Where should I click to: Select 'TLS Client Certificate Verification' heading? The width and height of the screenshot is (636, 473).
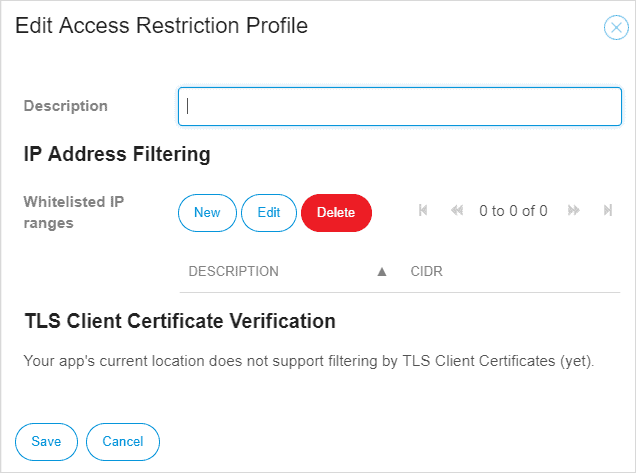pyautogui.click(x=179, y=321)
